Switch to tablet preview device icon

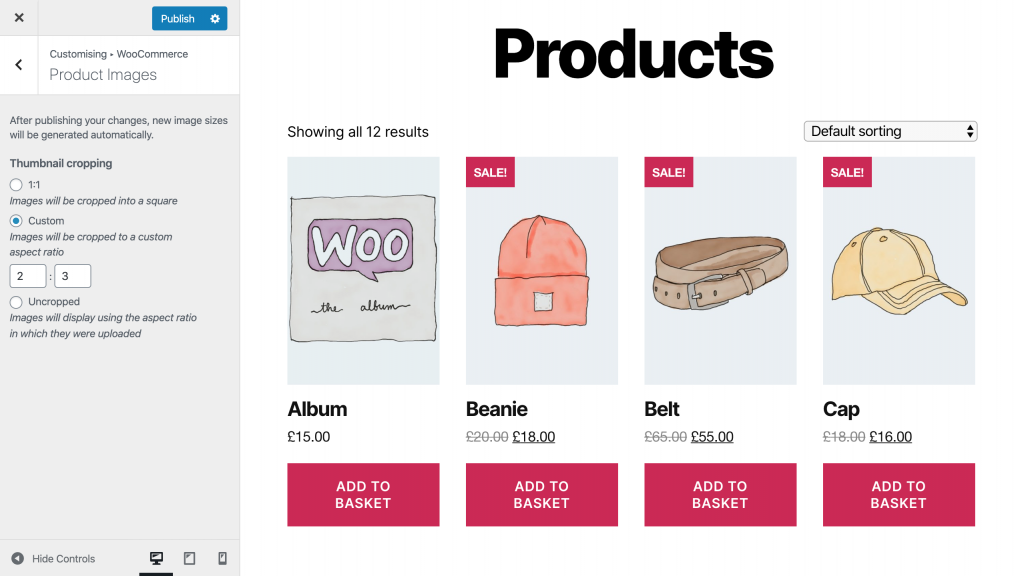pyautogui.click(x=189, y=558)
